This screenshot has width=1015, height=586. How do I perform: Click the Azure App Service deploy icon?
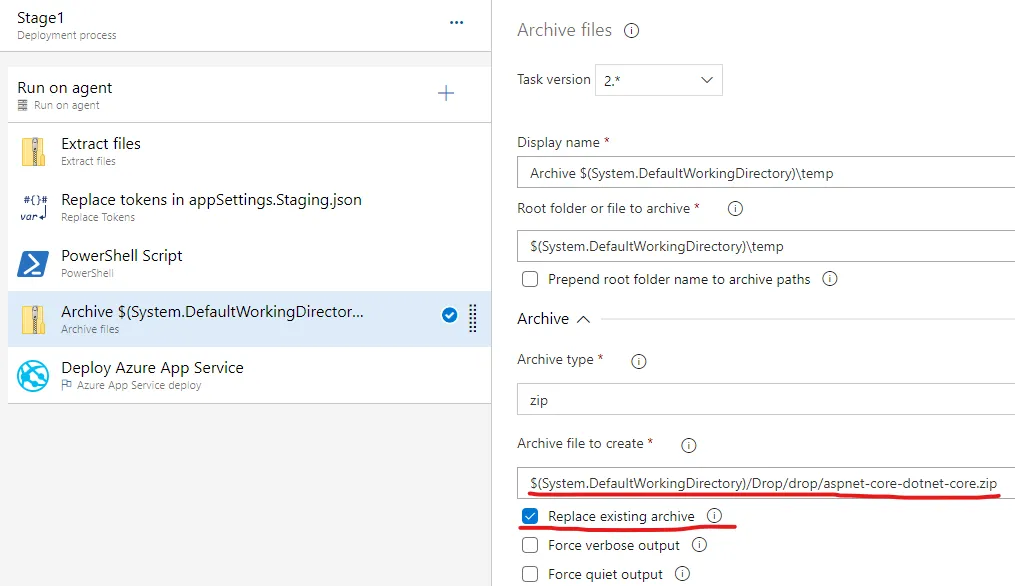click(33, 376)
